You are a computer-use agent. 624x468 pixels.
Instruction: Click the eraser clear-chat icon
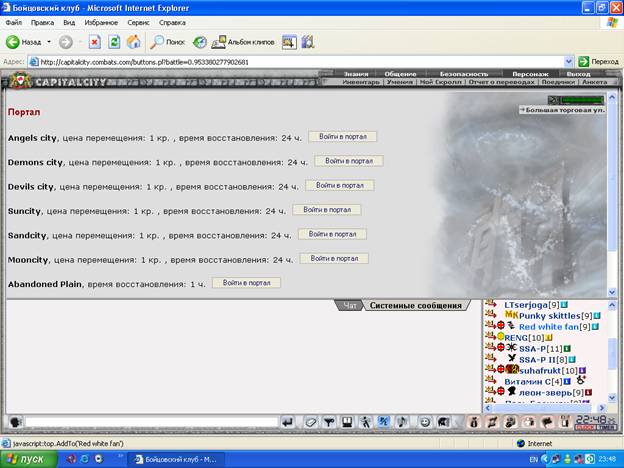pos(310,422)
